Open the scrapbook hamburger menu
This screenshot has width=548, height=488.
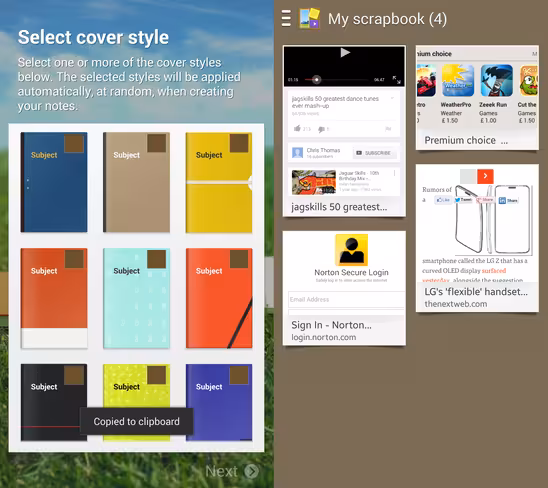click(x=286, y=19)
